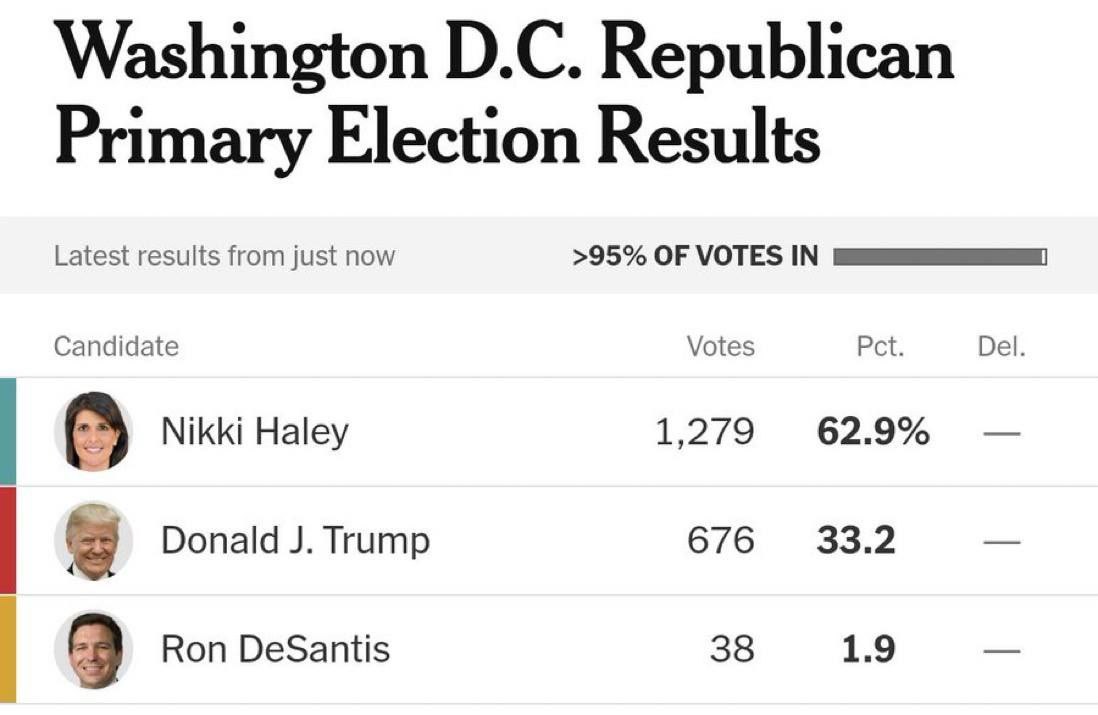The width and height of the screenshot is (1098, 715).
Task: Click the Del. column header
Action: (1001, 347)
